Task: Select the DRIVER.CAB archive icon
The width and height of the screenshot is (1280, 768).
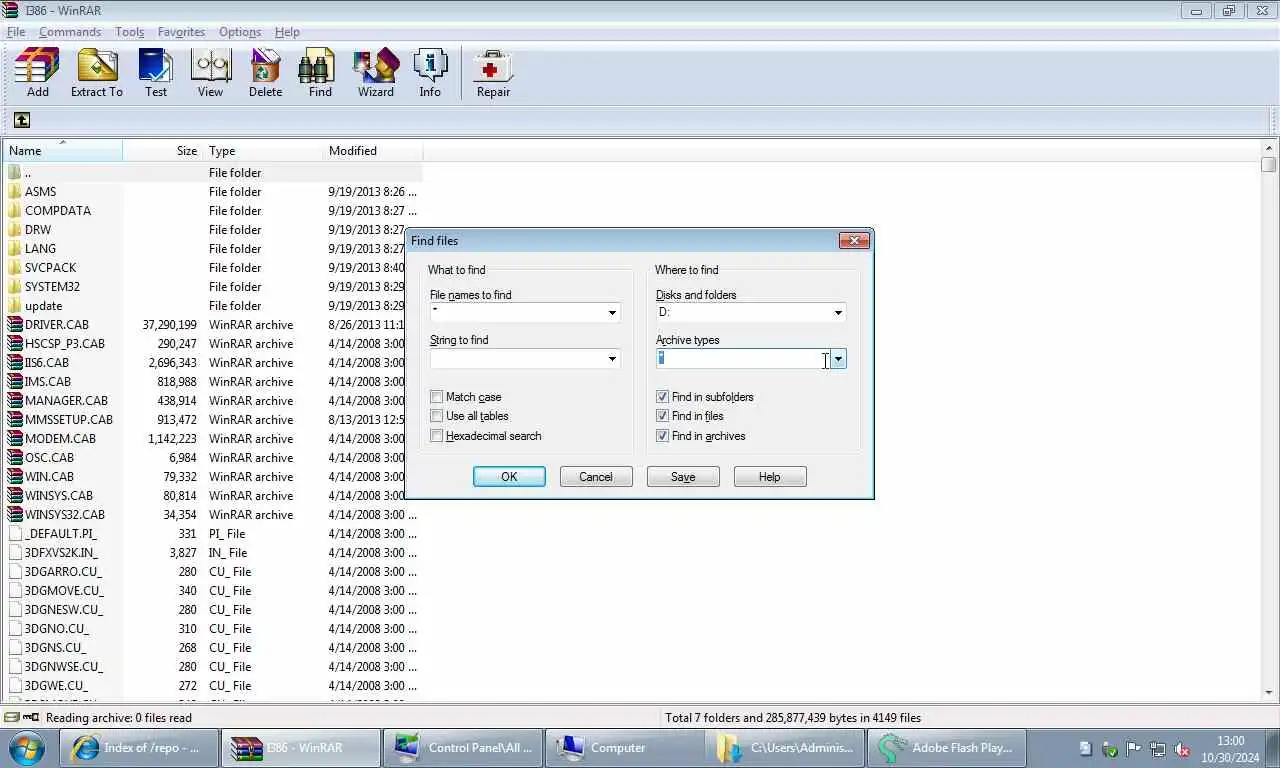Action: click(14, 324)
